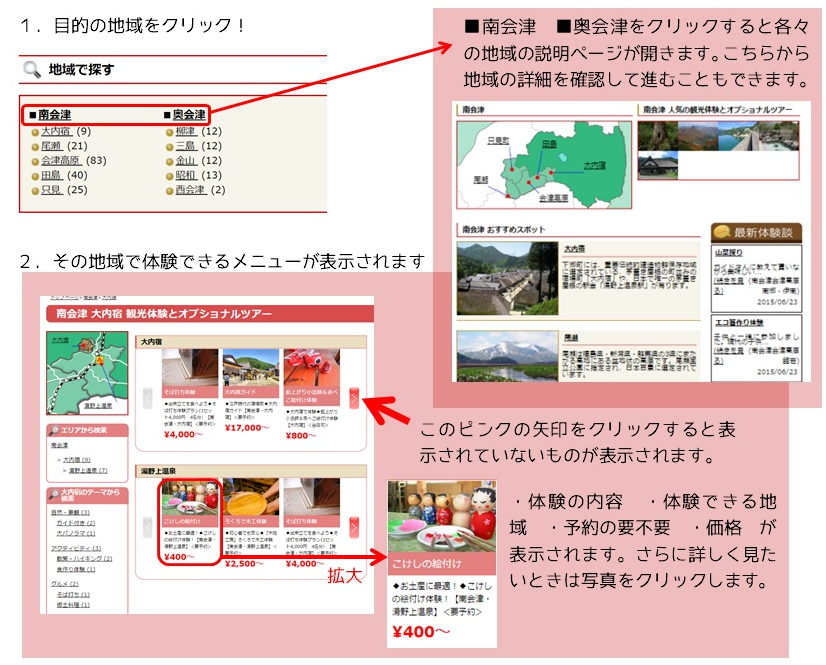Click the search icon next to エリアから検索
Viewport: 826px width, 665px height.
(x=55, y=430)
